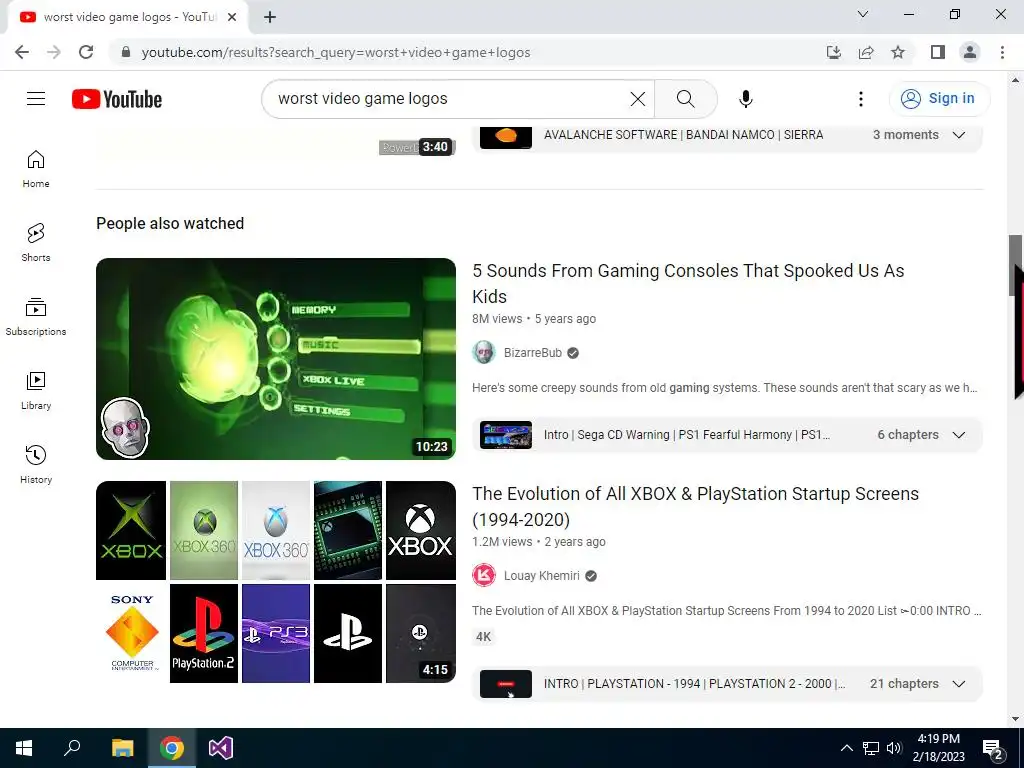Open the YouTube hamburger guide menu
Viewport: 1024px width, 768px height.
click(x=36, y=99)
